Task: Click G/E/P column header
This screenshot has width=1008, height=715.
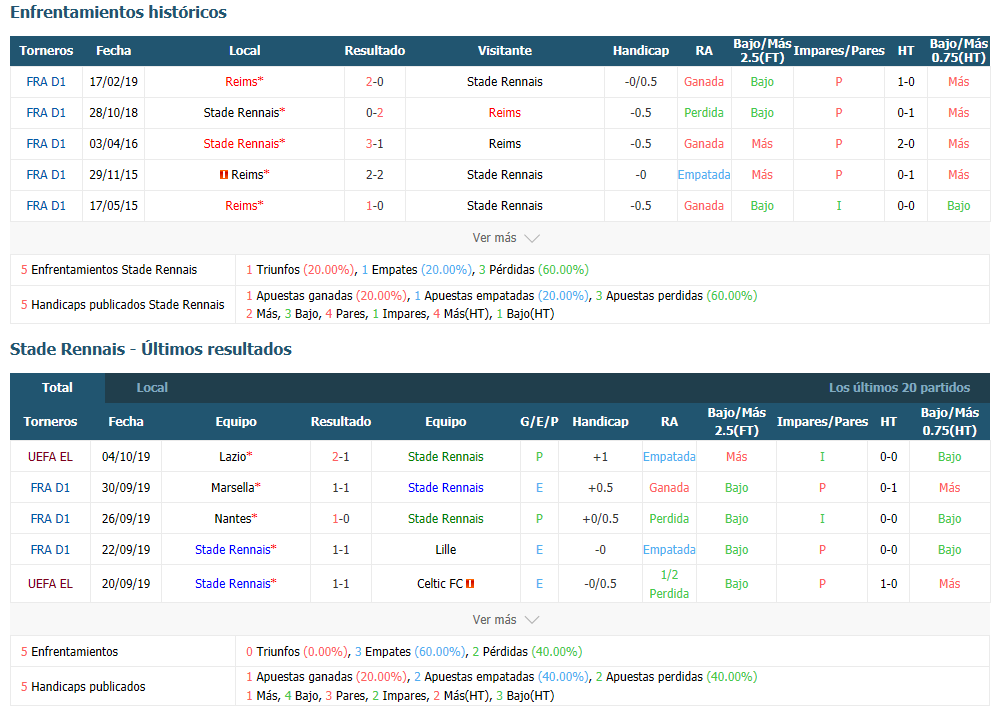Action: tap(539, 422)
